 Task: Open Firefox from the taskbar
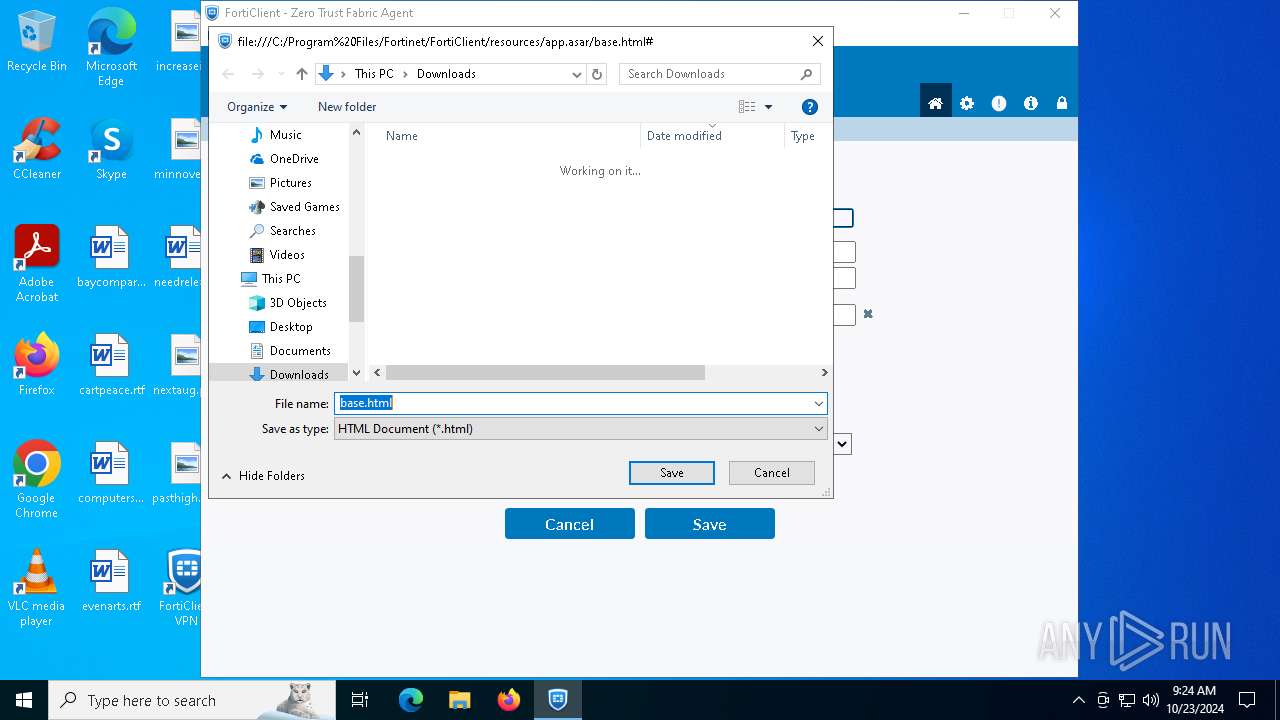click(509, 700)
